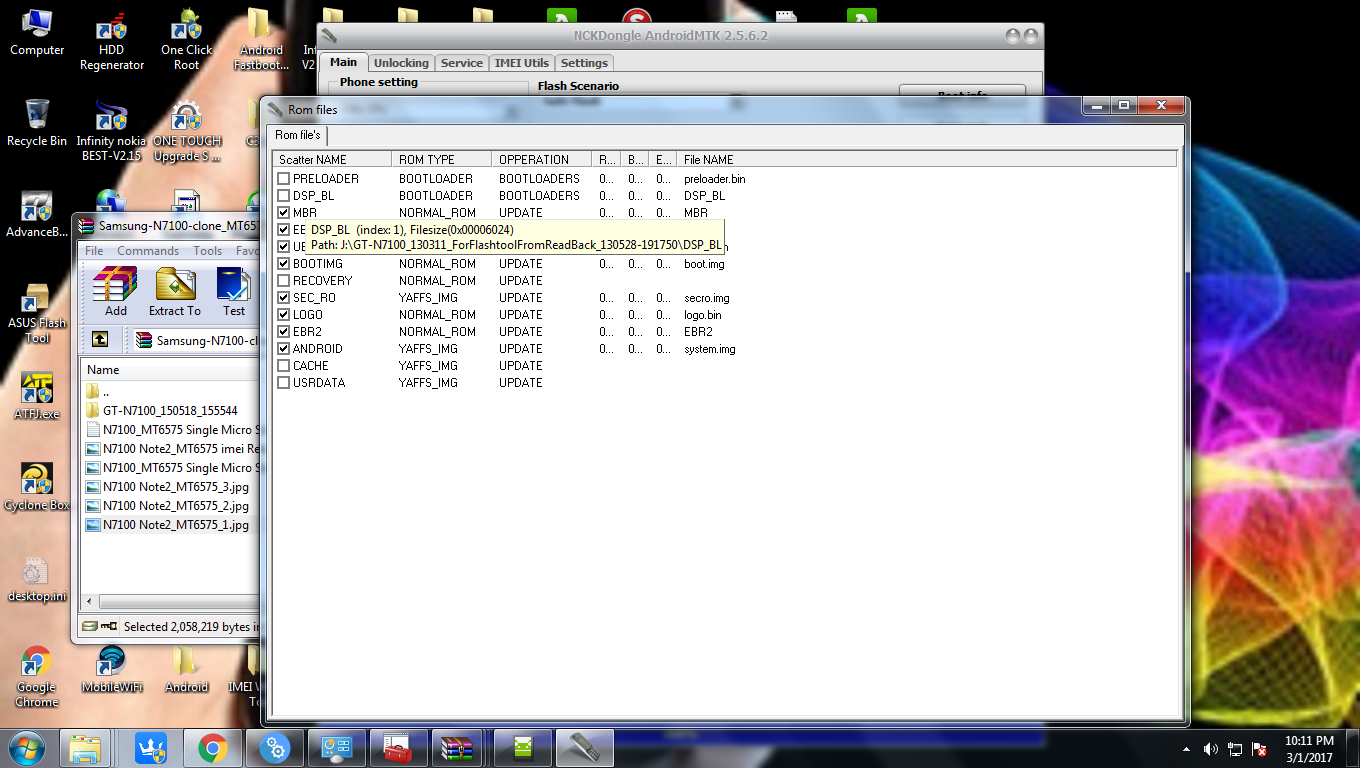Select the MobileWiFi desktop shortcut
The image size is (1360, 768).
[x=110, y=670]
